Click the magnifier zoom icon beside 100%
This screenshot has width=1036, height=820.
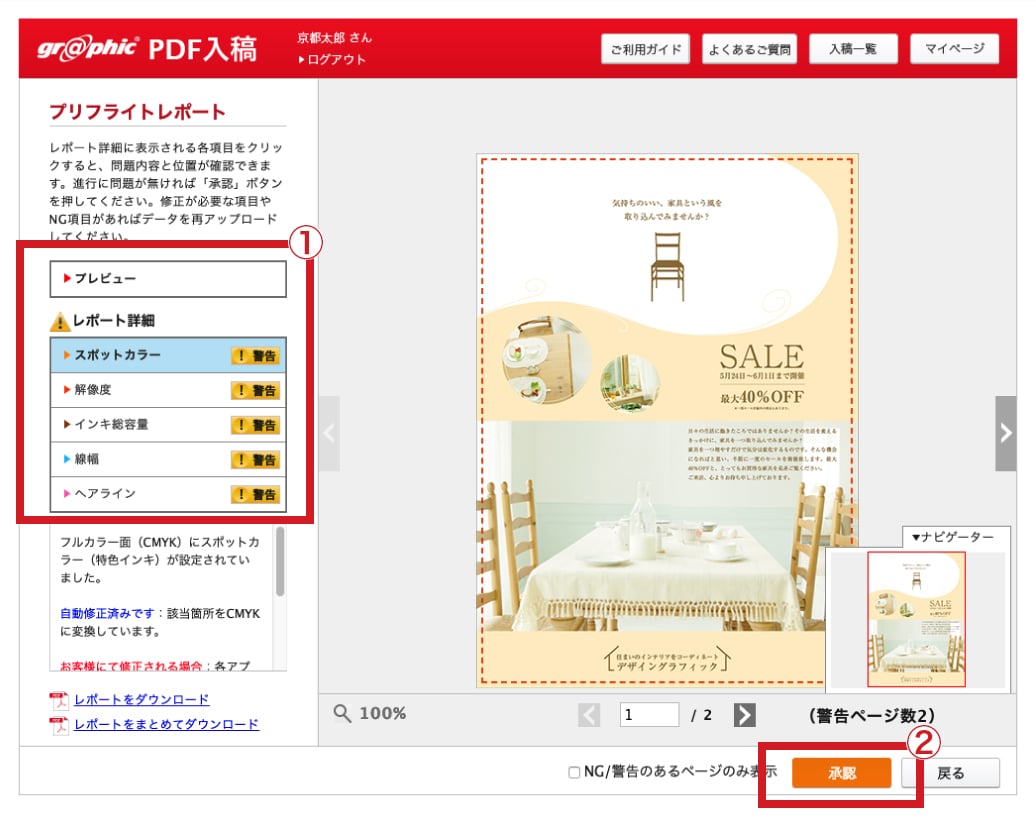(x=343, y=713)
